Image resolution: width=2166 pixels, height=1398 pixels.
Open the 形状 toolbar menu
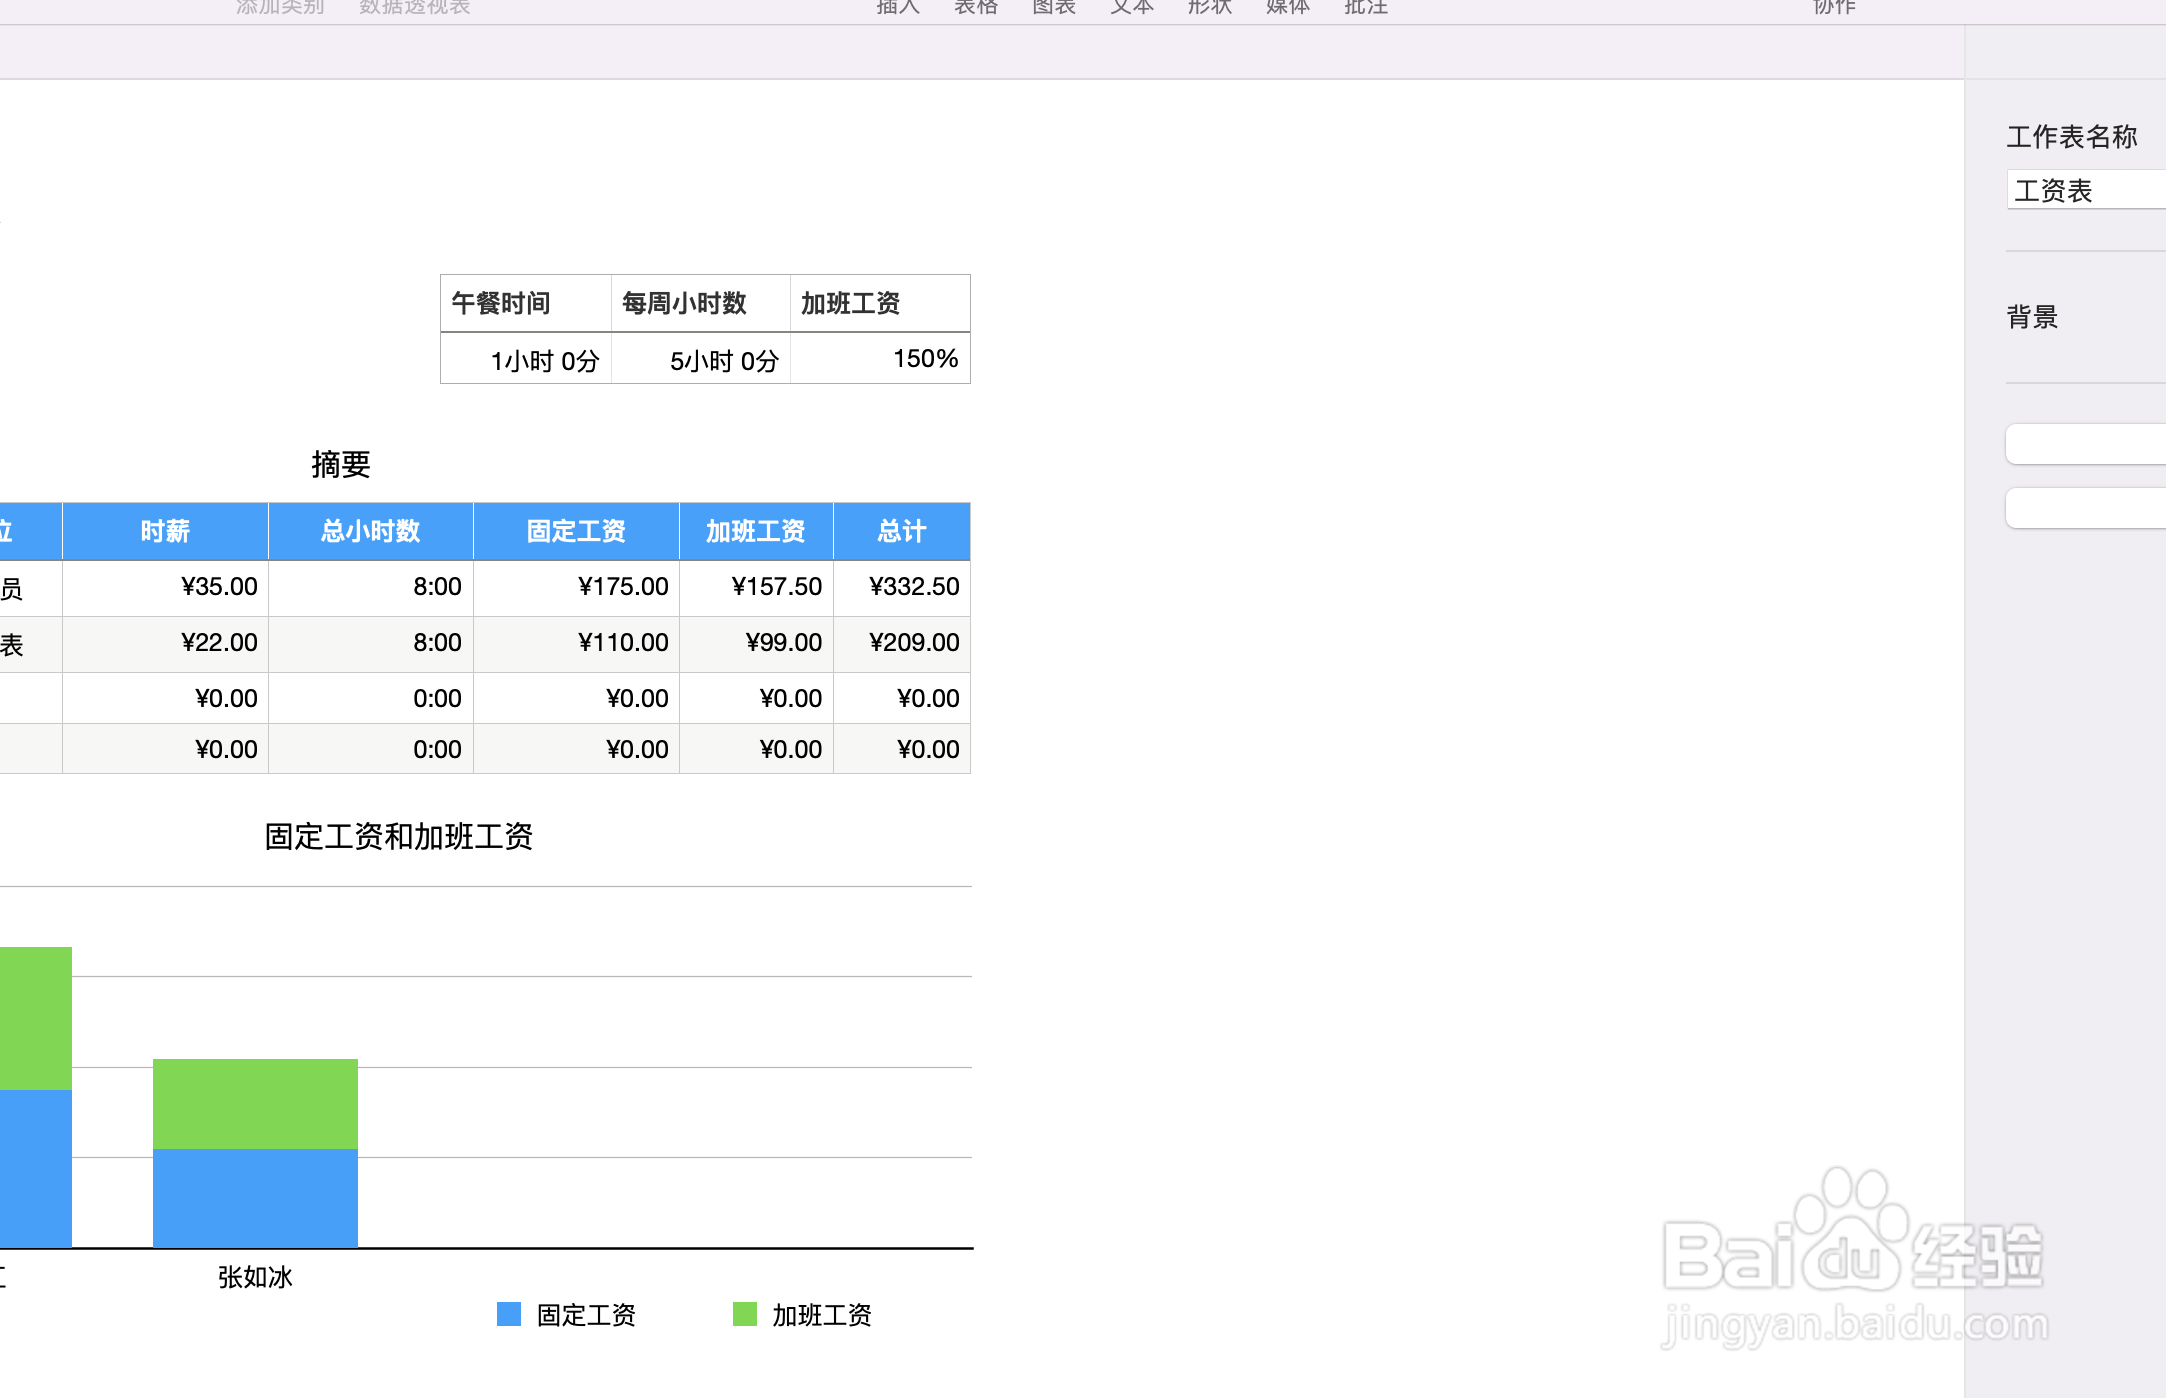(1209, 7)
